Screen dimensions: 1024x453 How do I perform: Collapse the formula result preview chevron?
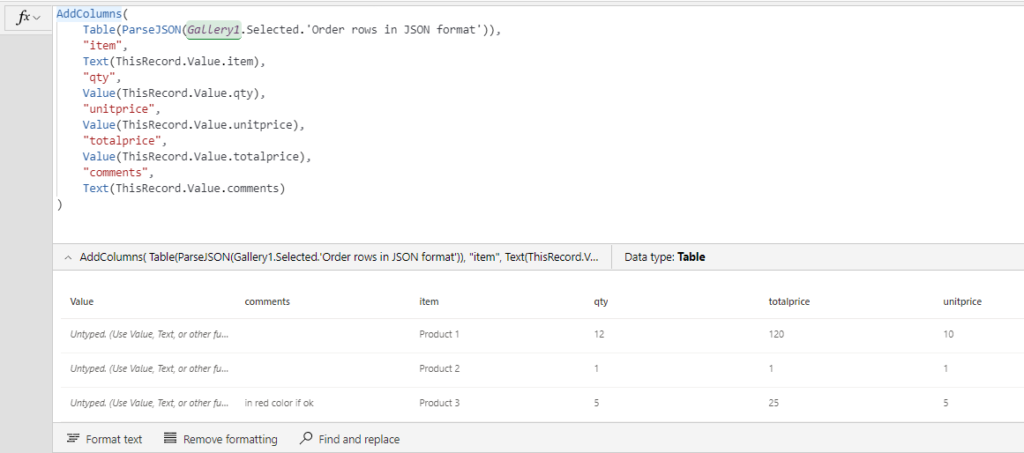pyautogui.click(x=67, y=257)
